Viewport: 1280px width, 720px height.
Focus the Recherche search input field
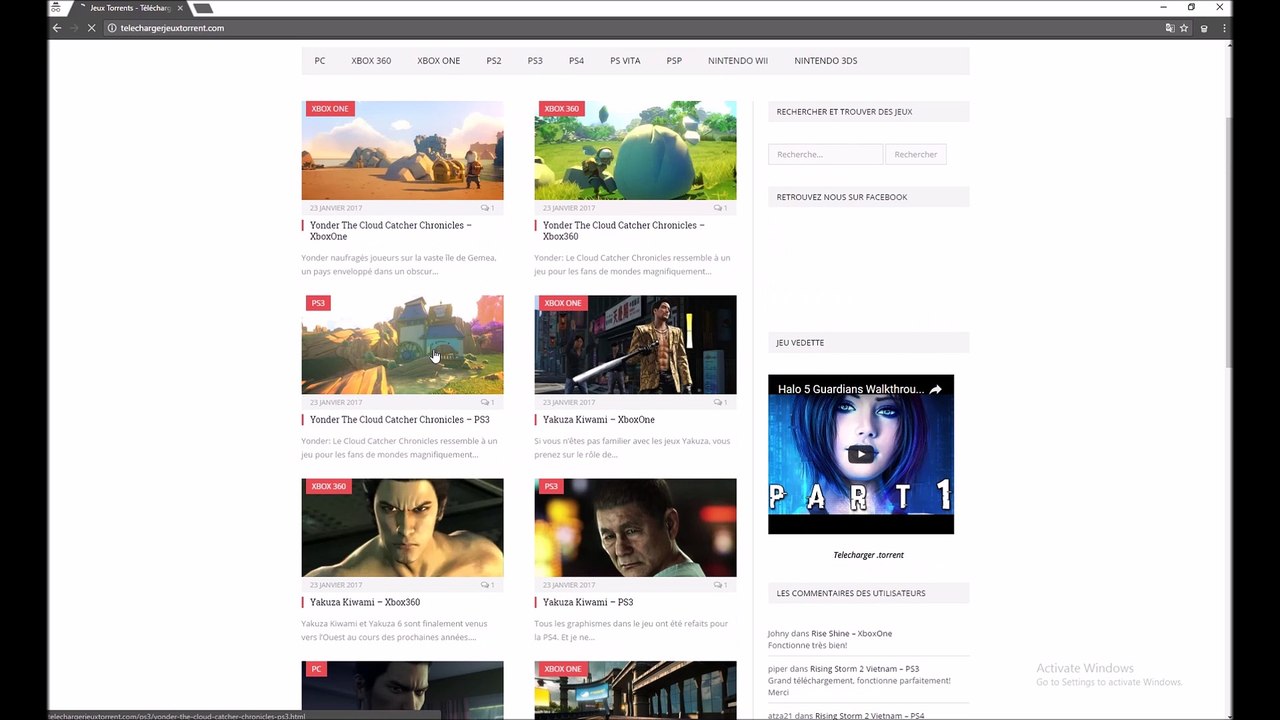(x=826, y=154)
